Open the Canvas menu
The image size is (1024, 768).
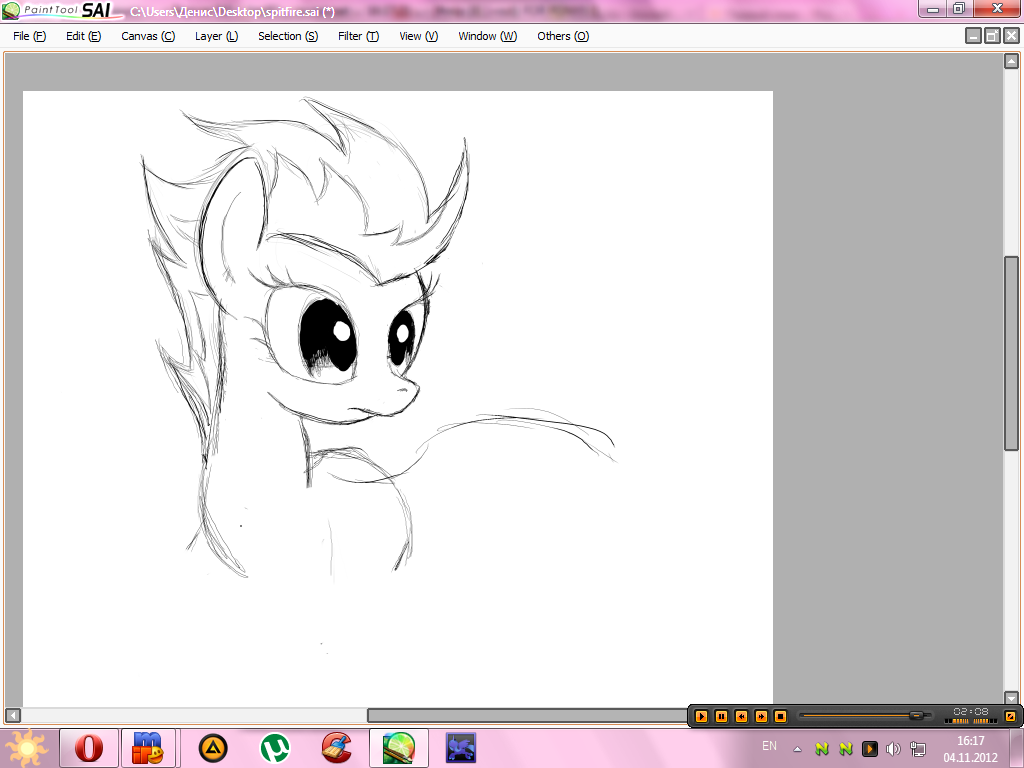[148, 36]
